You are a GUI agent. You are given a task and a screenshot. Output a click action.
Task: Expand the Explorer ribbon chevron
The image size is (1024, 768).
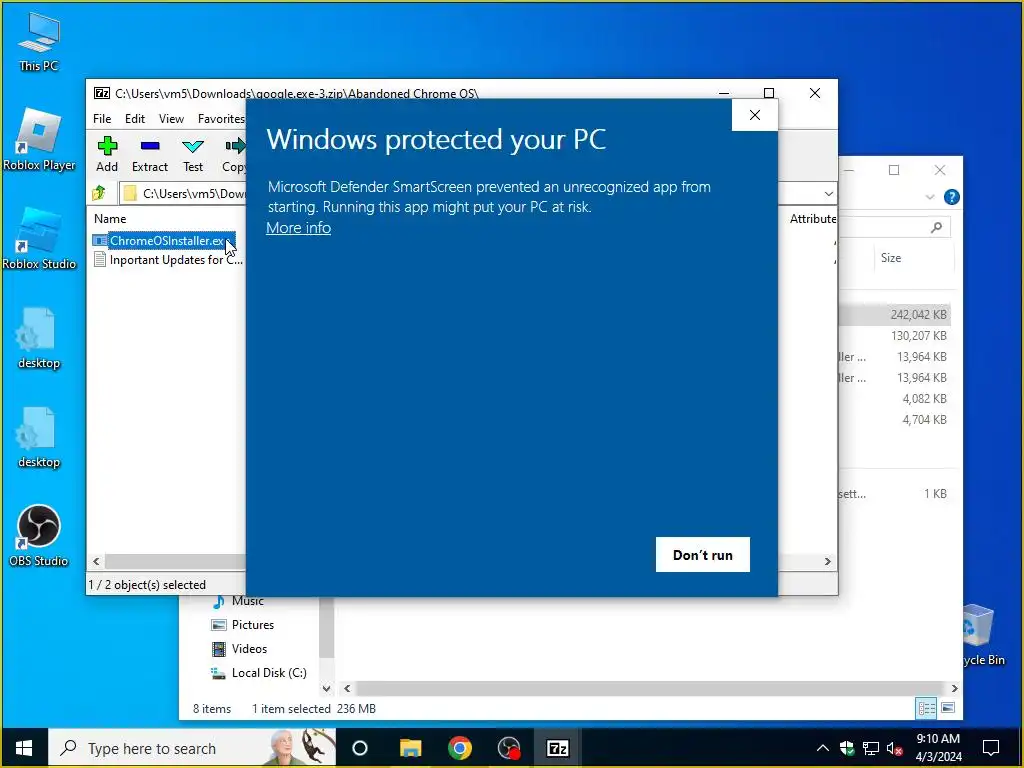click(x=929, y=197)
